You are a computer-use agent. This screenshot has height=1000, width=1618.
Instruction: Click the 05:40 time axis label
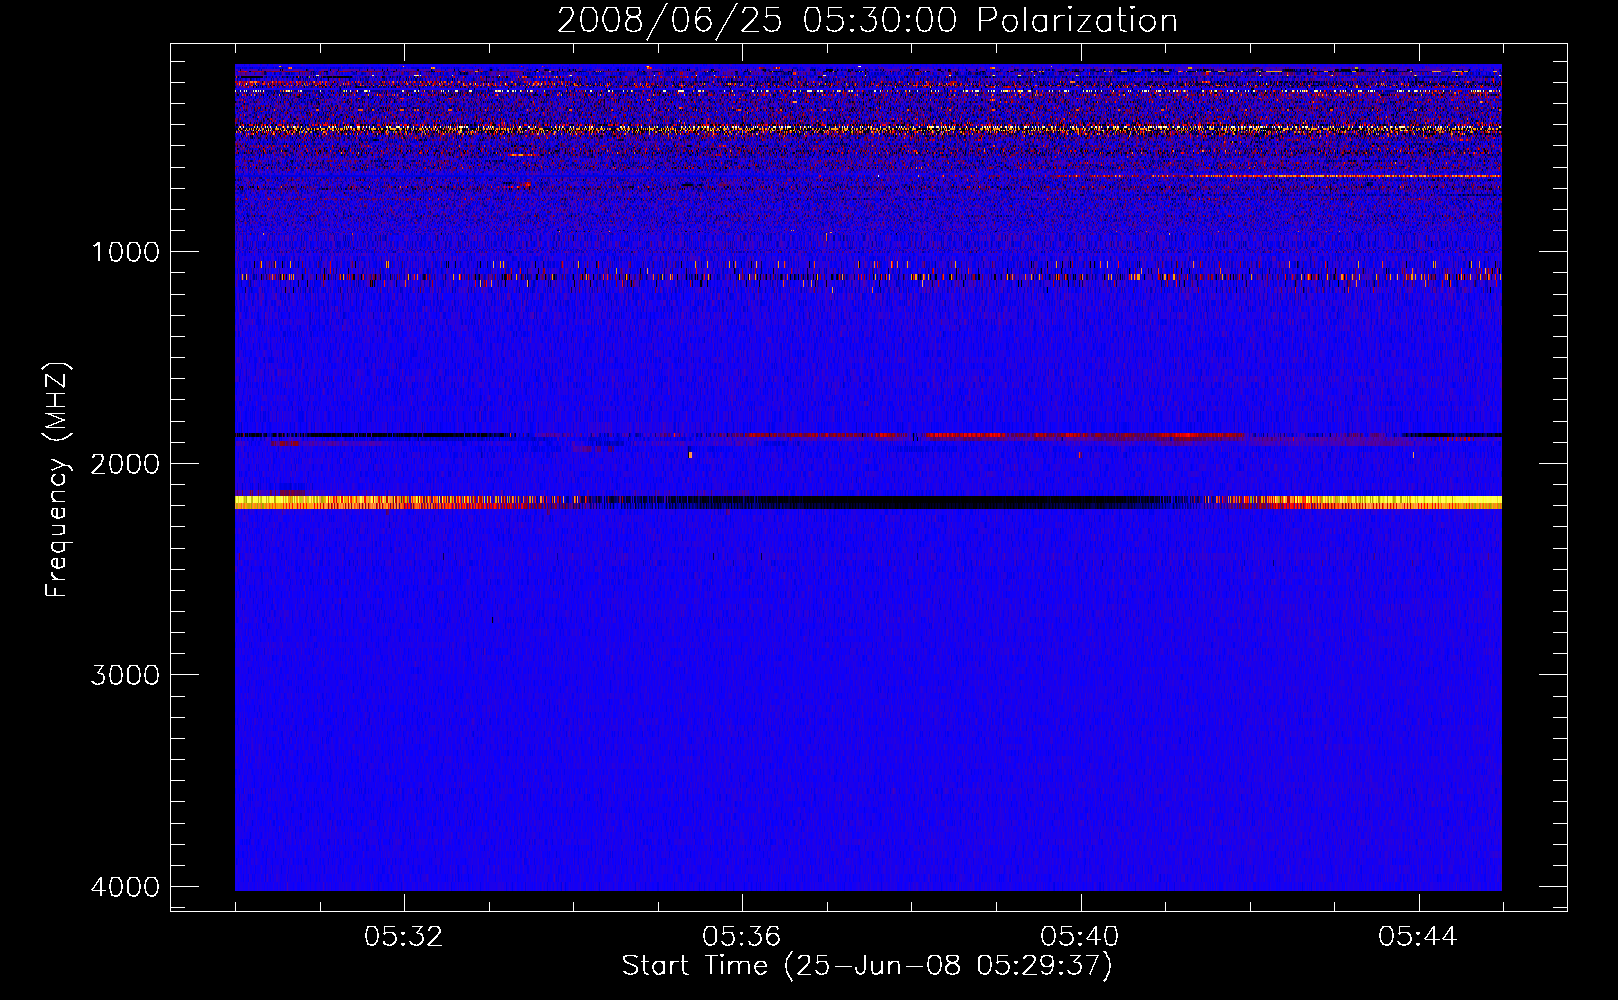click(x=1080, y=937)
